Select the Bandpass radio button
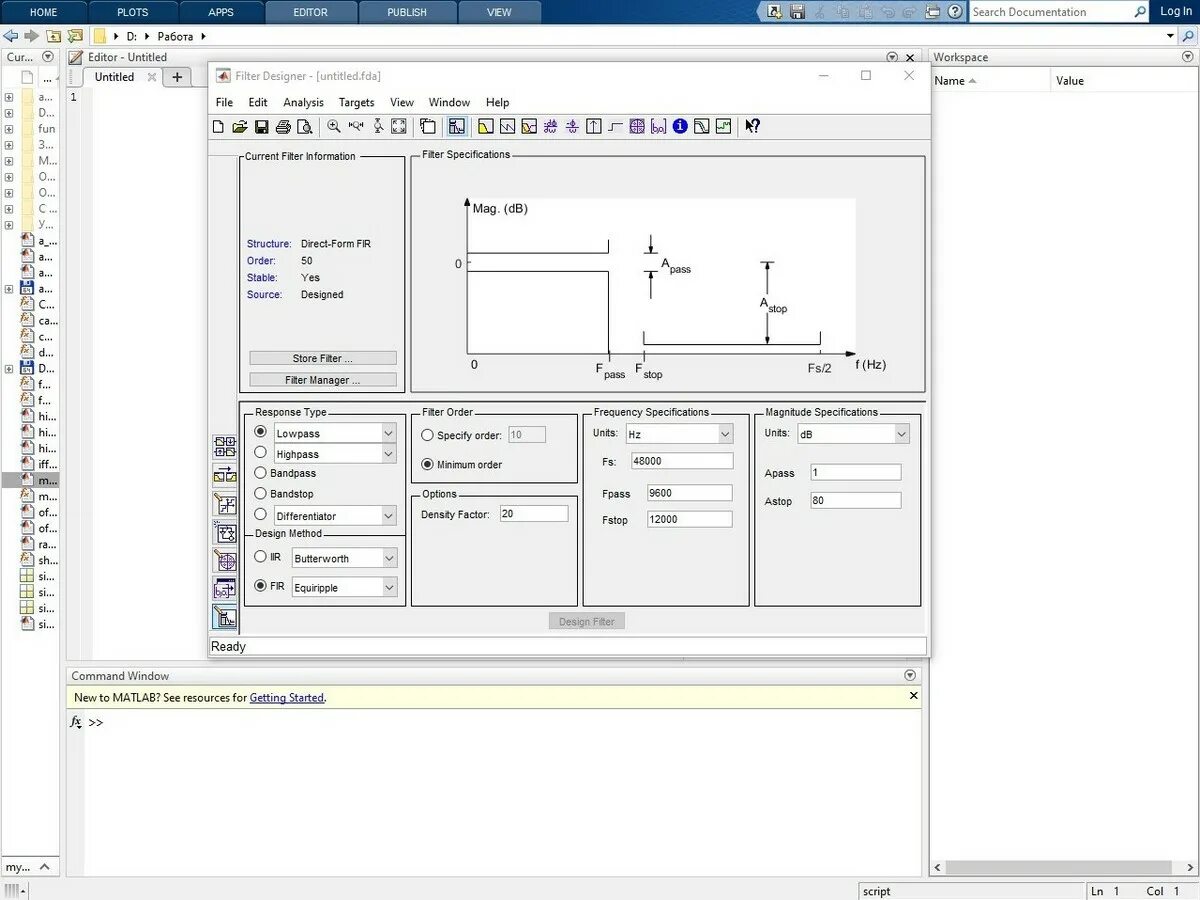Viewport: 1200px width, 900px height. 261,473
